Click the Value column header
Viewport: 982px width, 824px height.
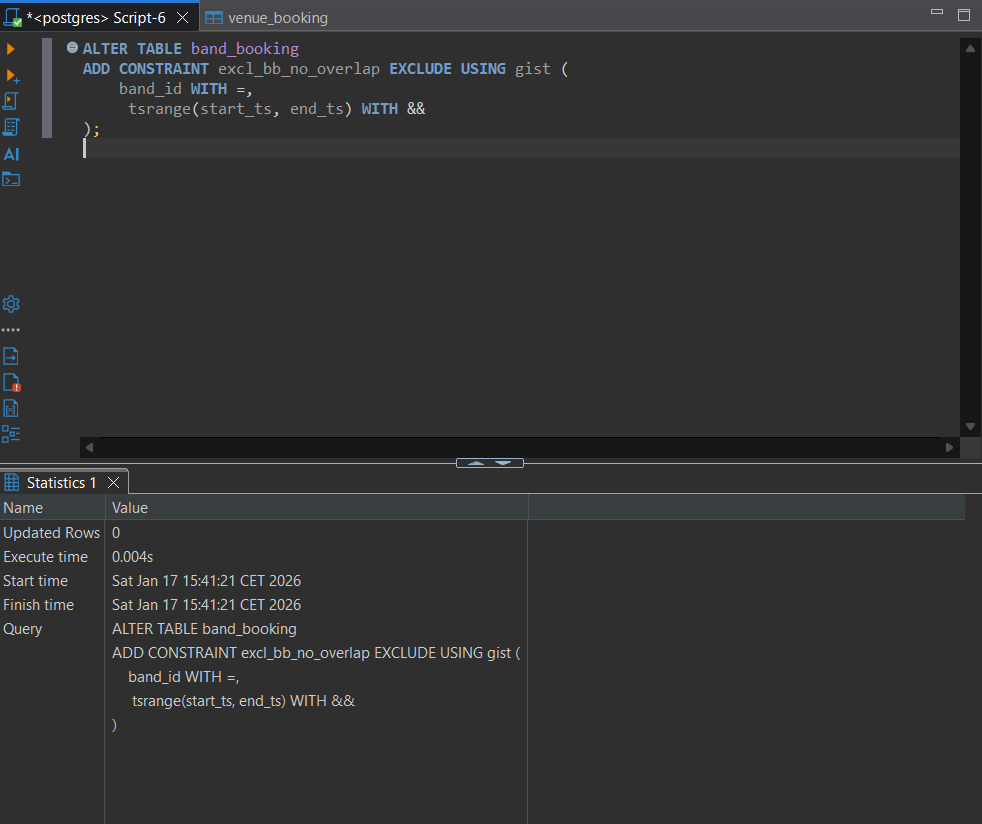[130, 508]
